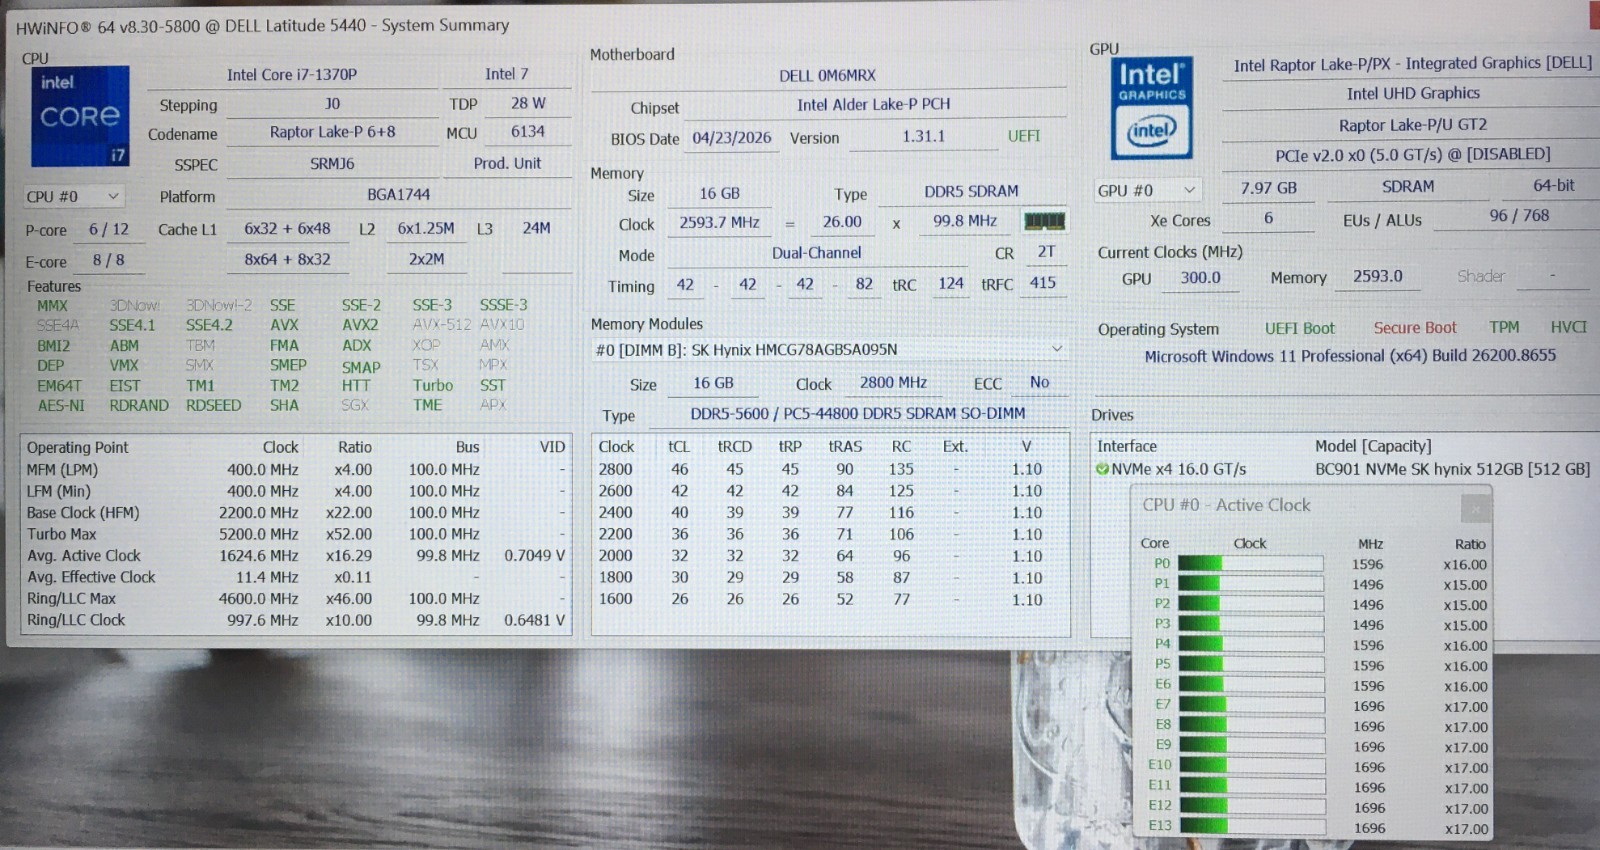Click the Base Clock (HFM) row
The width and height of the screenshot is (1600, 850).
click(296, 512)
